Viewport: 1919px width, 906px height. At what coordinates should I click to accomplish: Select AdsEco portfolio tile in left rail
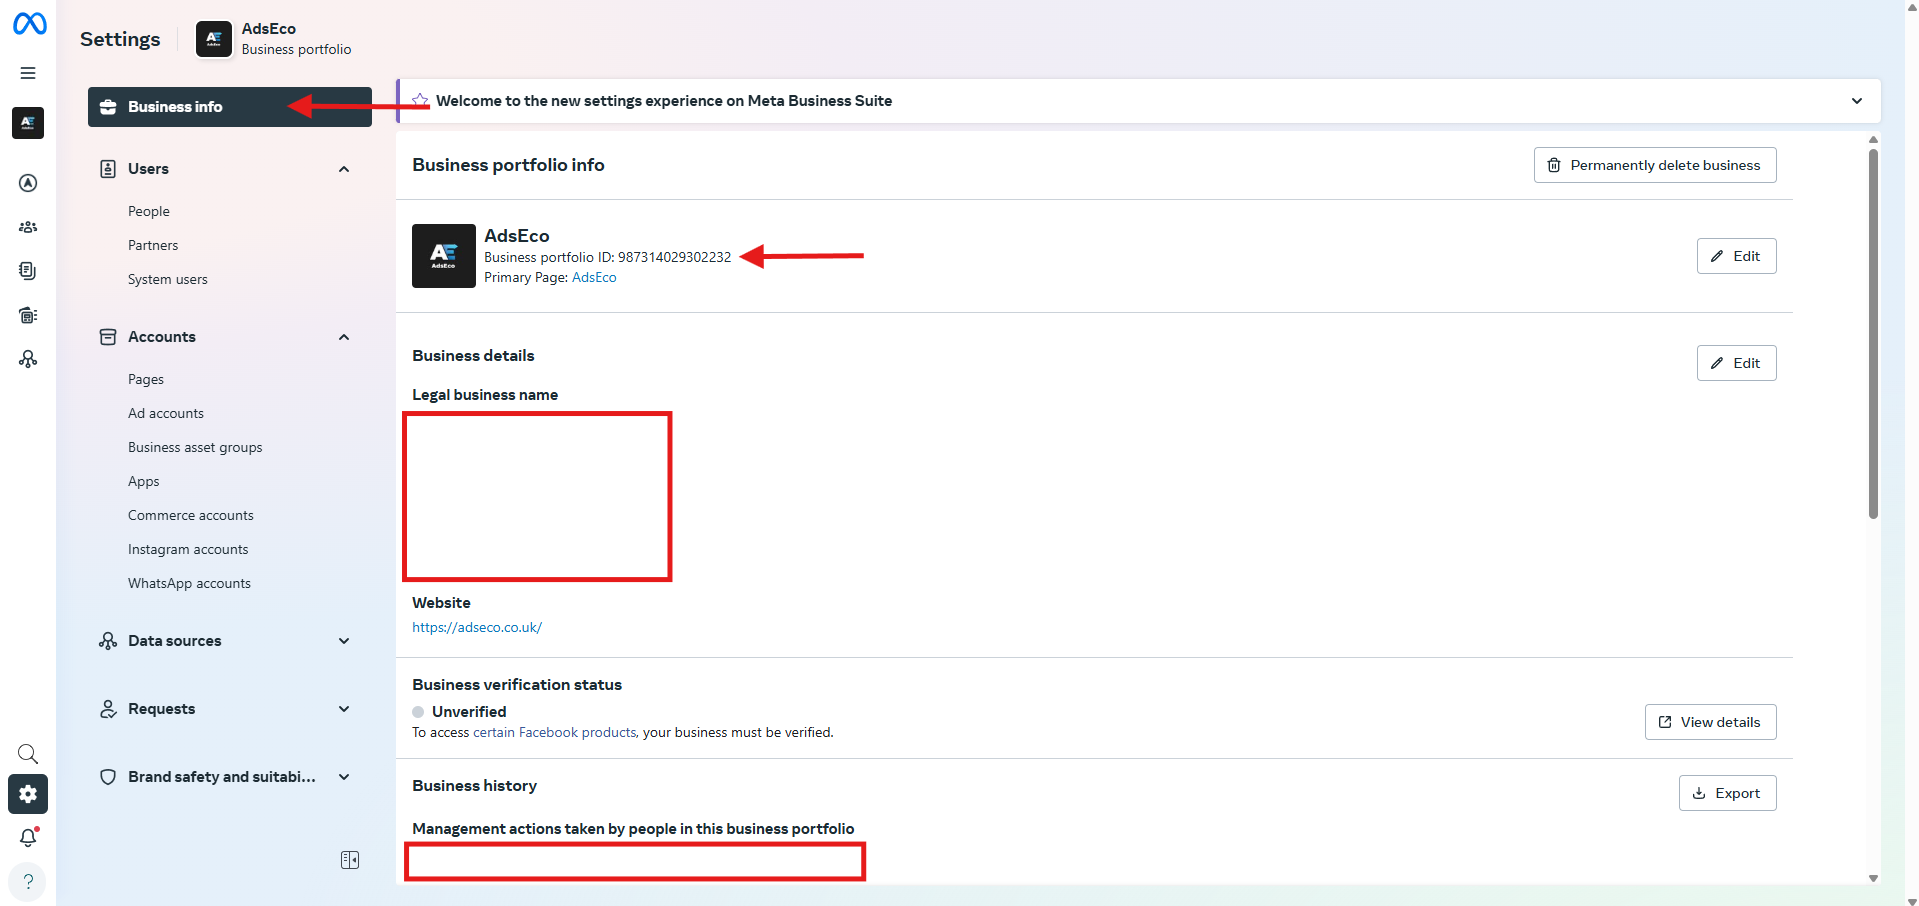click(x=28, y=123)
